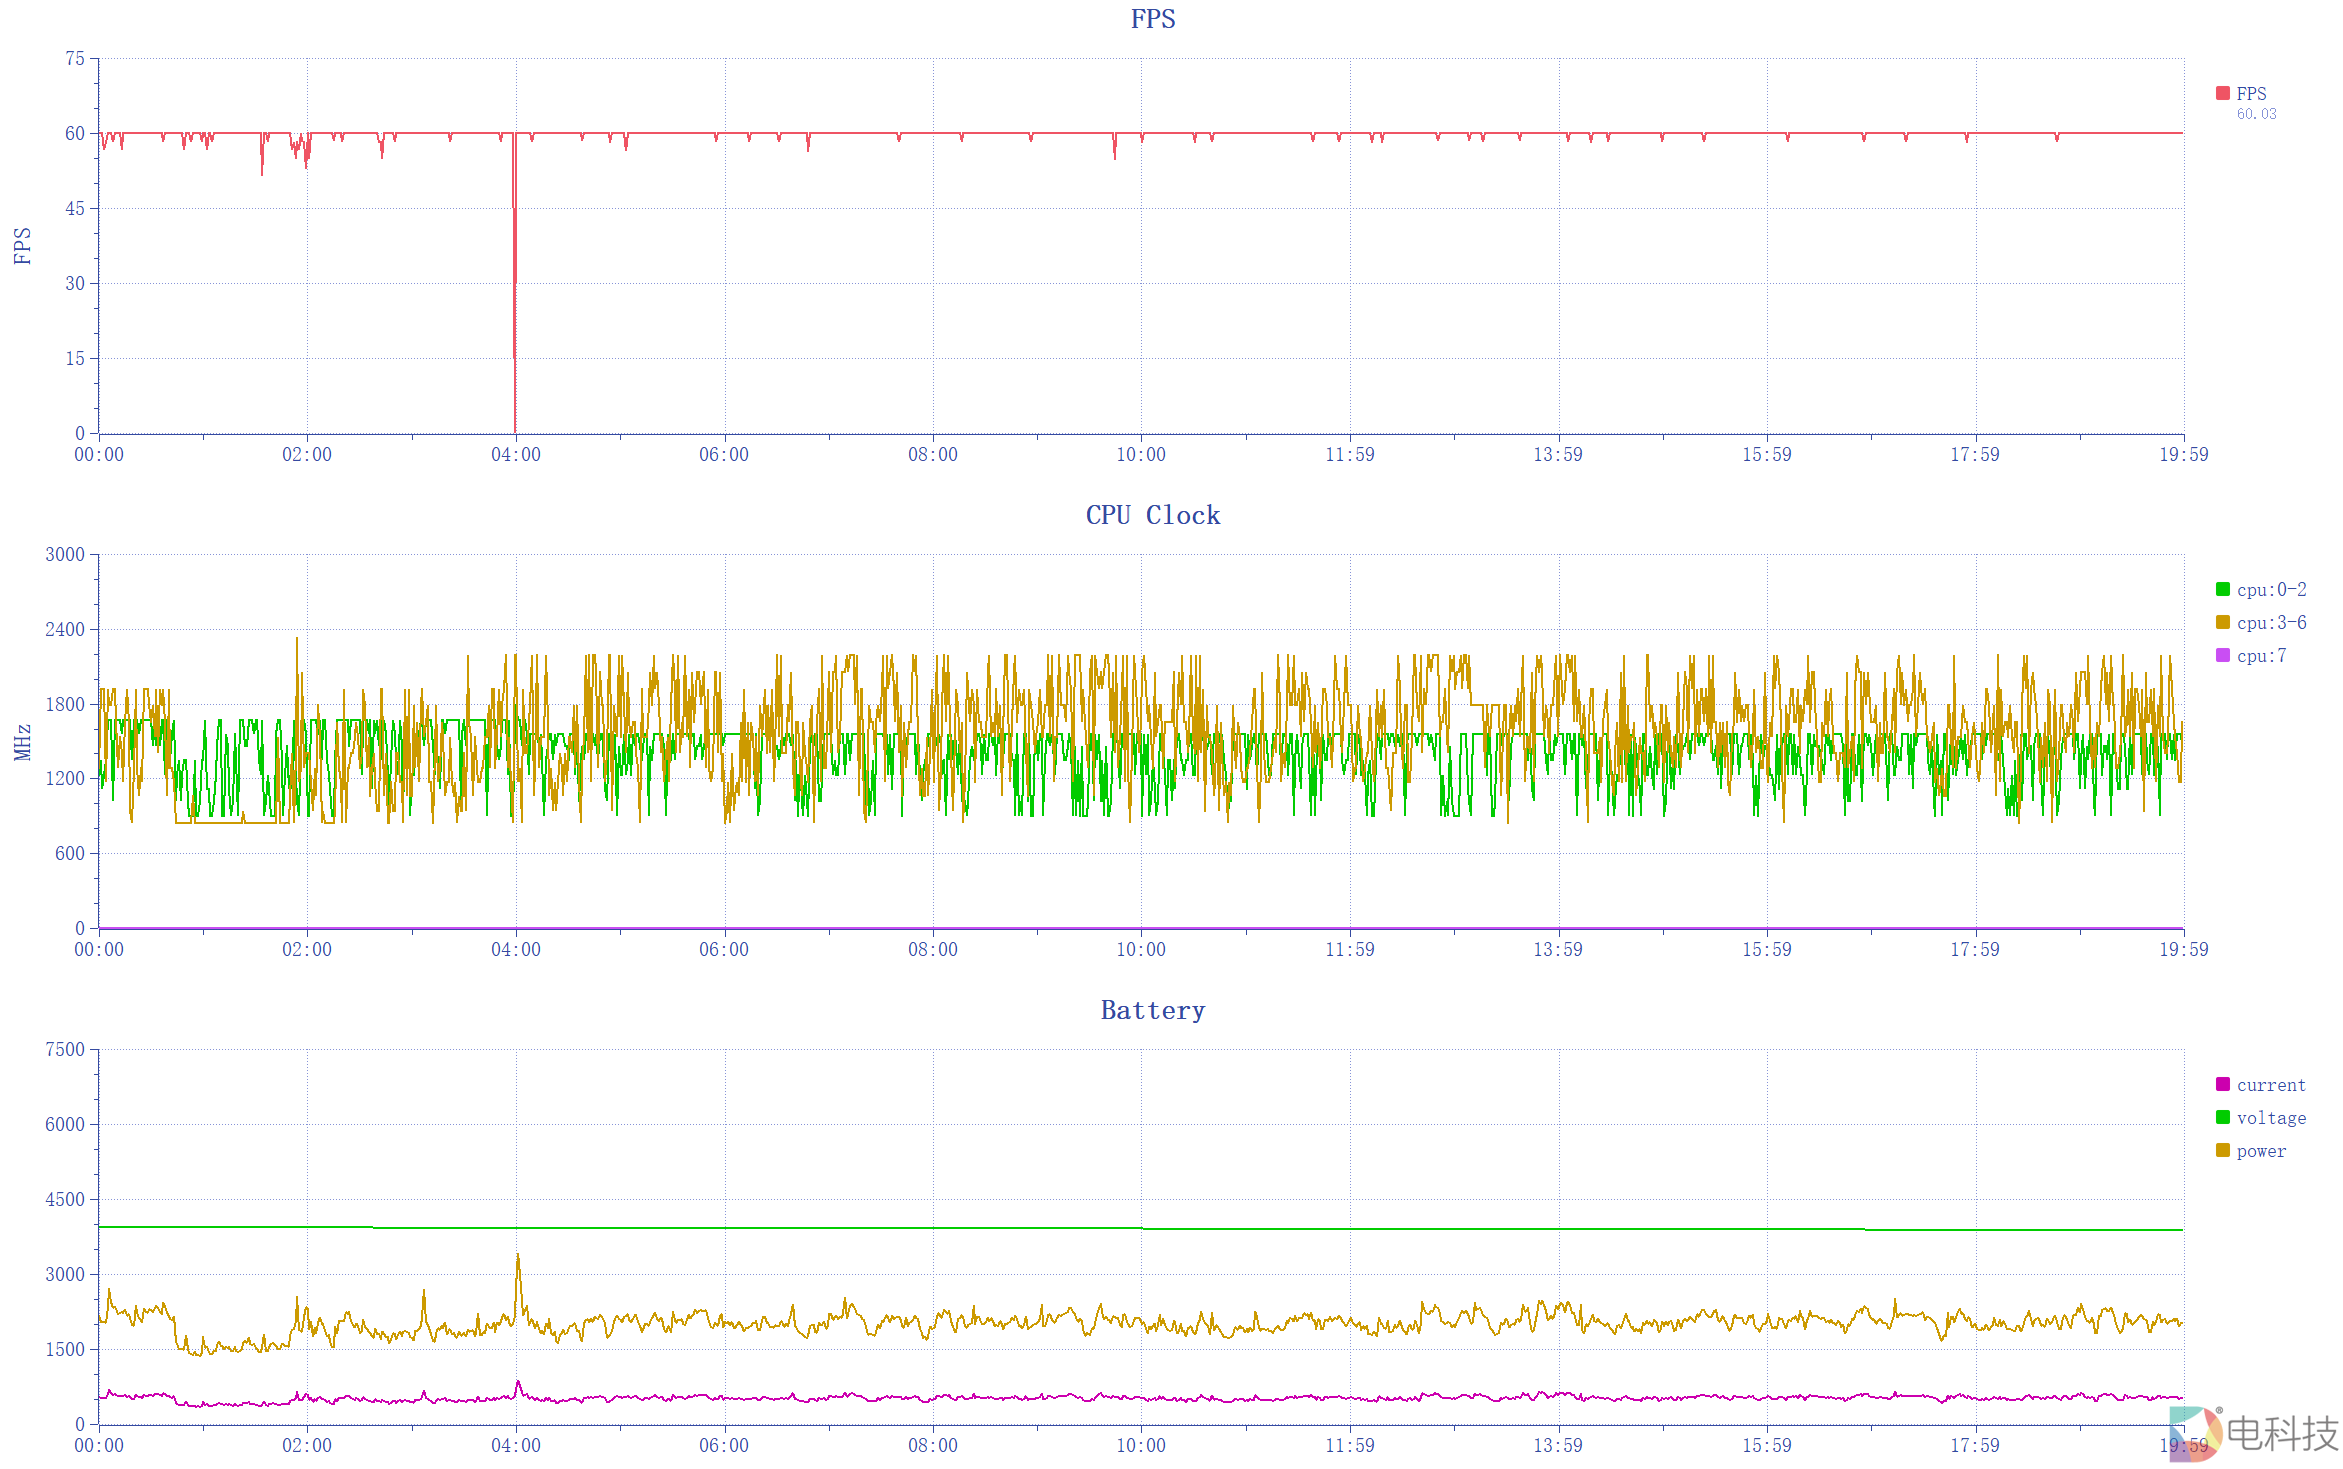Click the MHz axis label on CPU chart
The image size is (2343, 1469).
22,742
